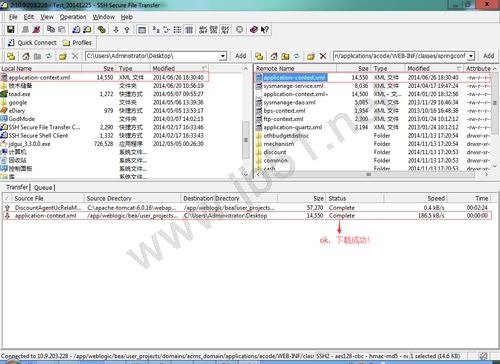
Task: Click the Profiles button
Action: pos(77,43)
